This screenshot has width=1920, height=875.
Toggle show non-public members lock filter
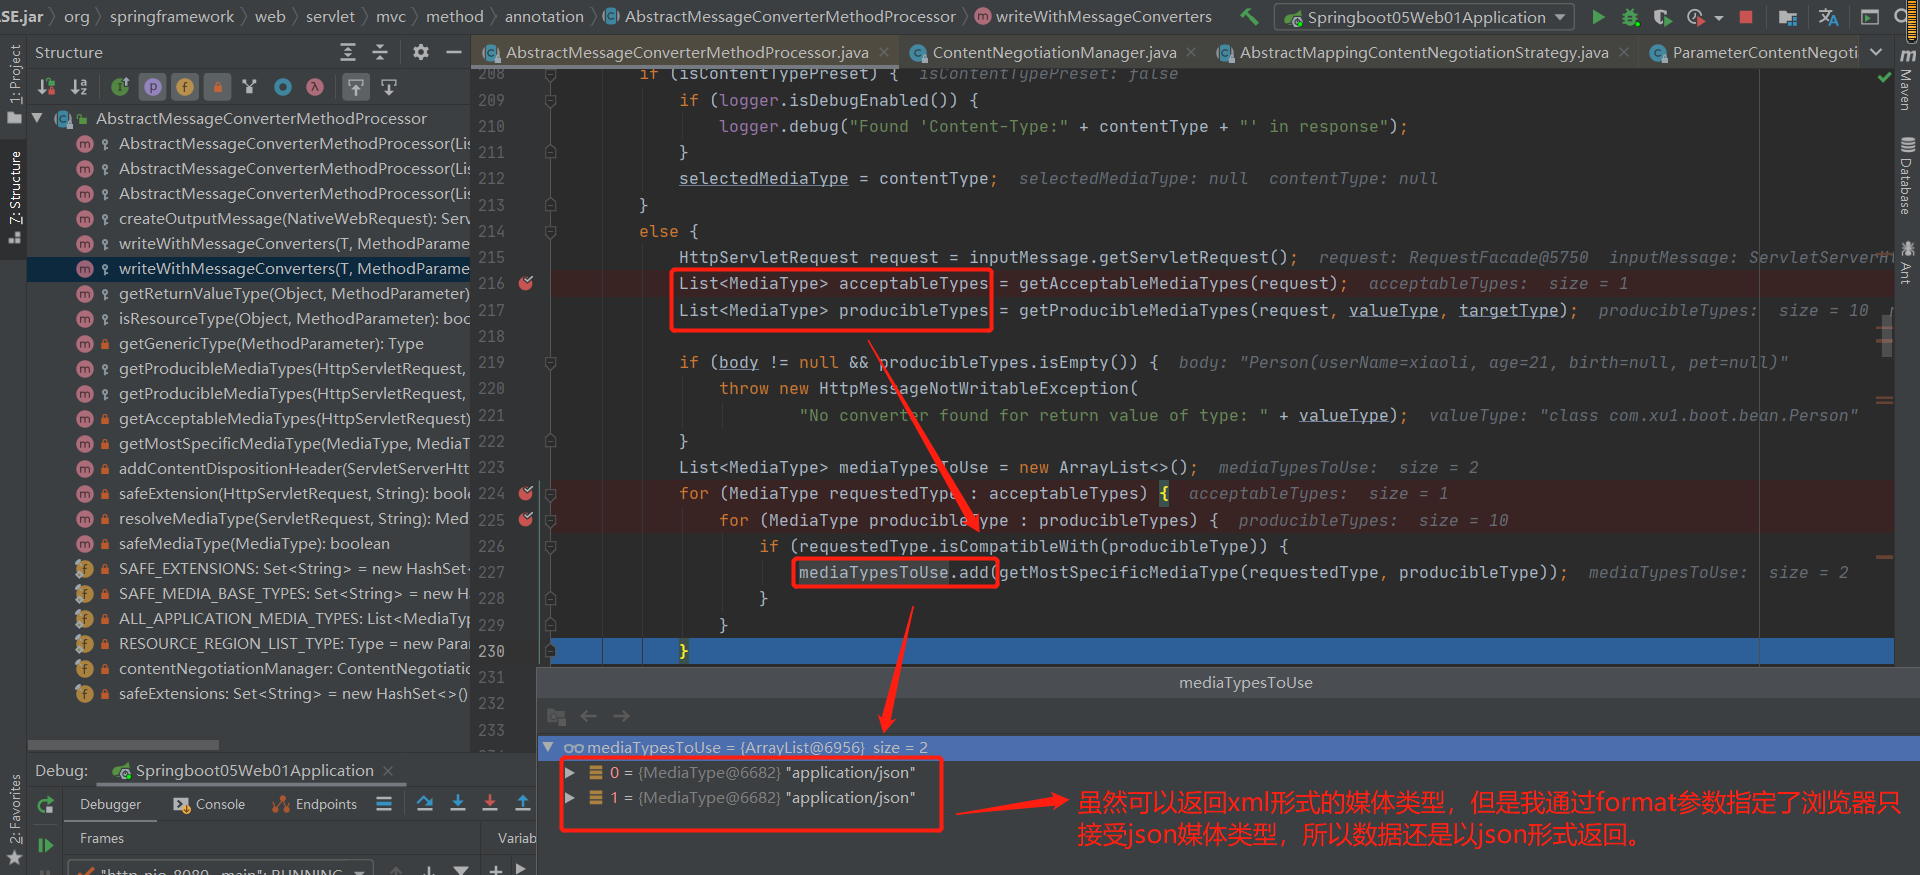pyautogui.click(x=217, y=87)
